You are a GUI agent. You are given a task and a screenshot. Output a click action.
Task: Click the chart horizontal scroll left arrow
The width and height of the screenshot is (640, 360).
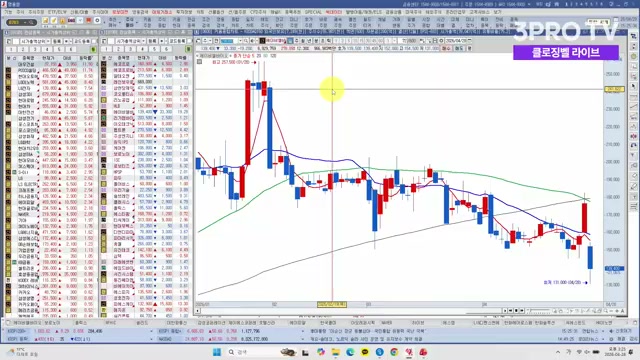(198, 311)
